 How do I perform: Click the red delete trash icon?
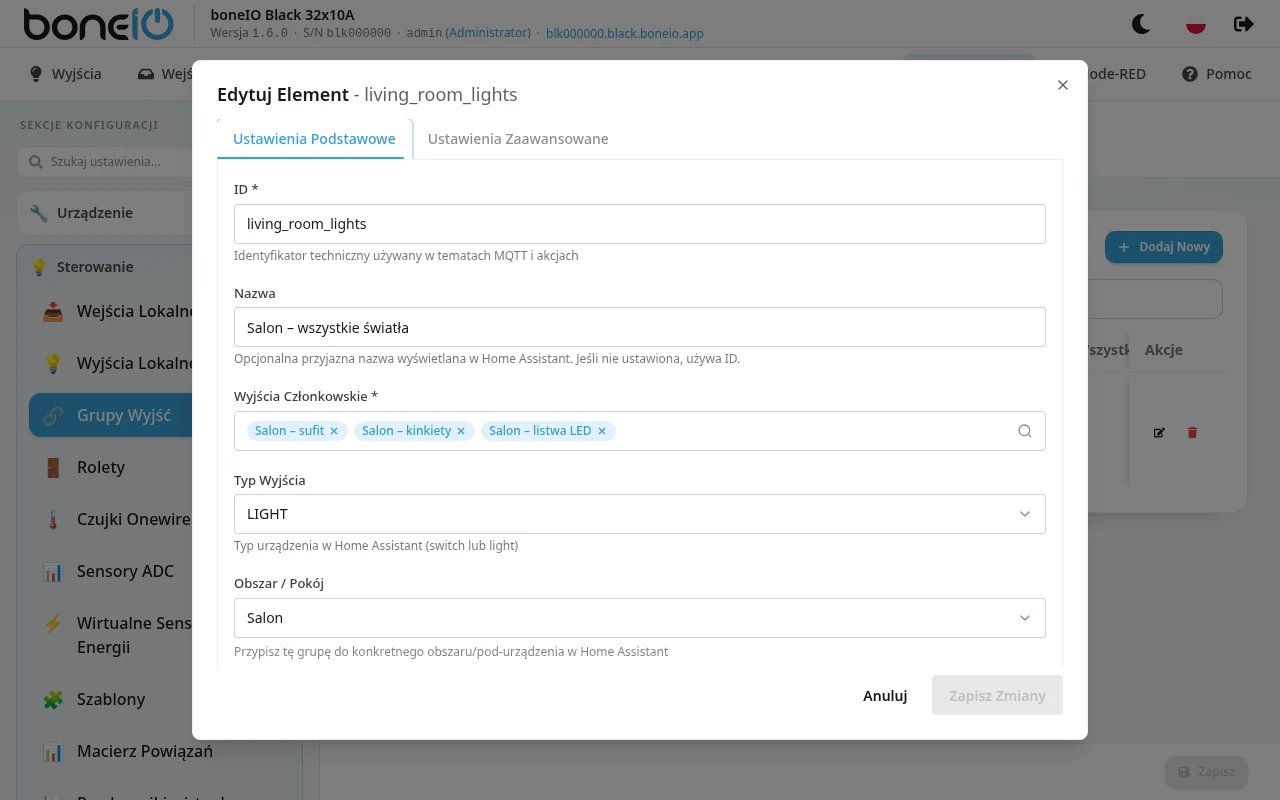(1192, 433)
